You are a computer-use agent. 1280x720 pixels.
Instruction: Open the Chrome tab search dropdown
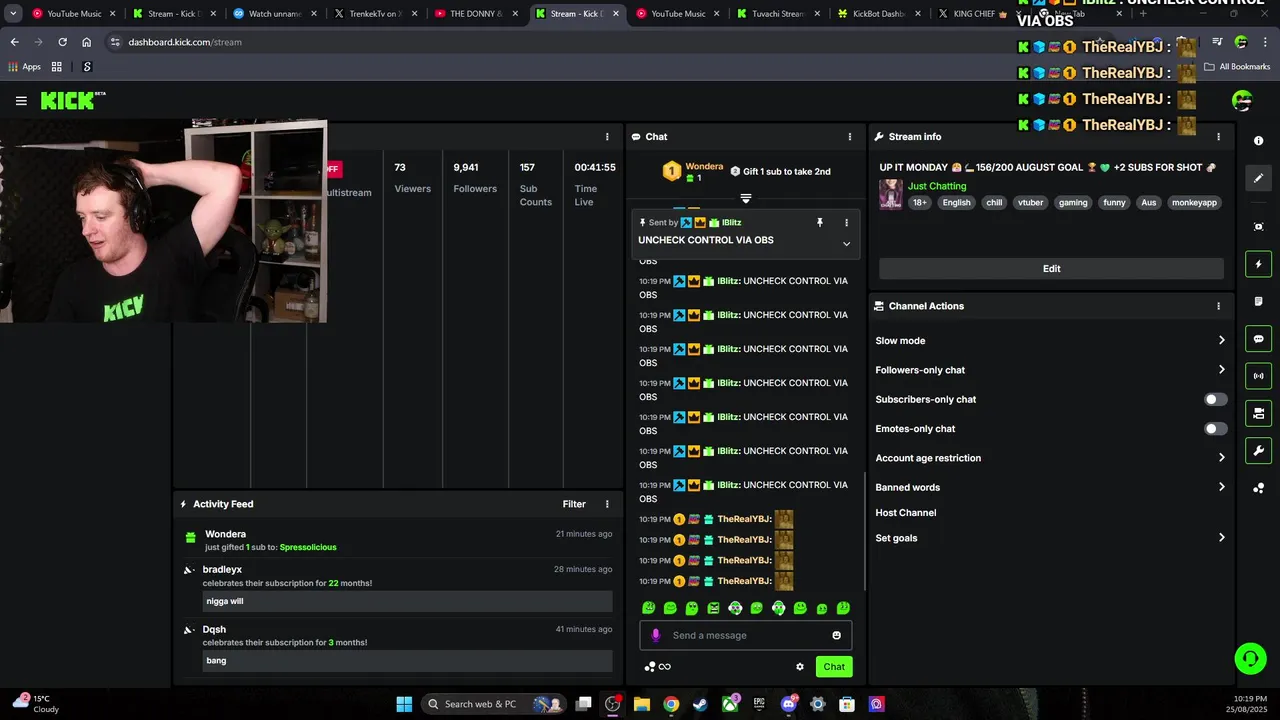tap(13, 14)
